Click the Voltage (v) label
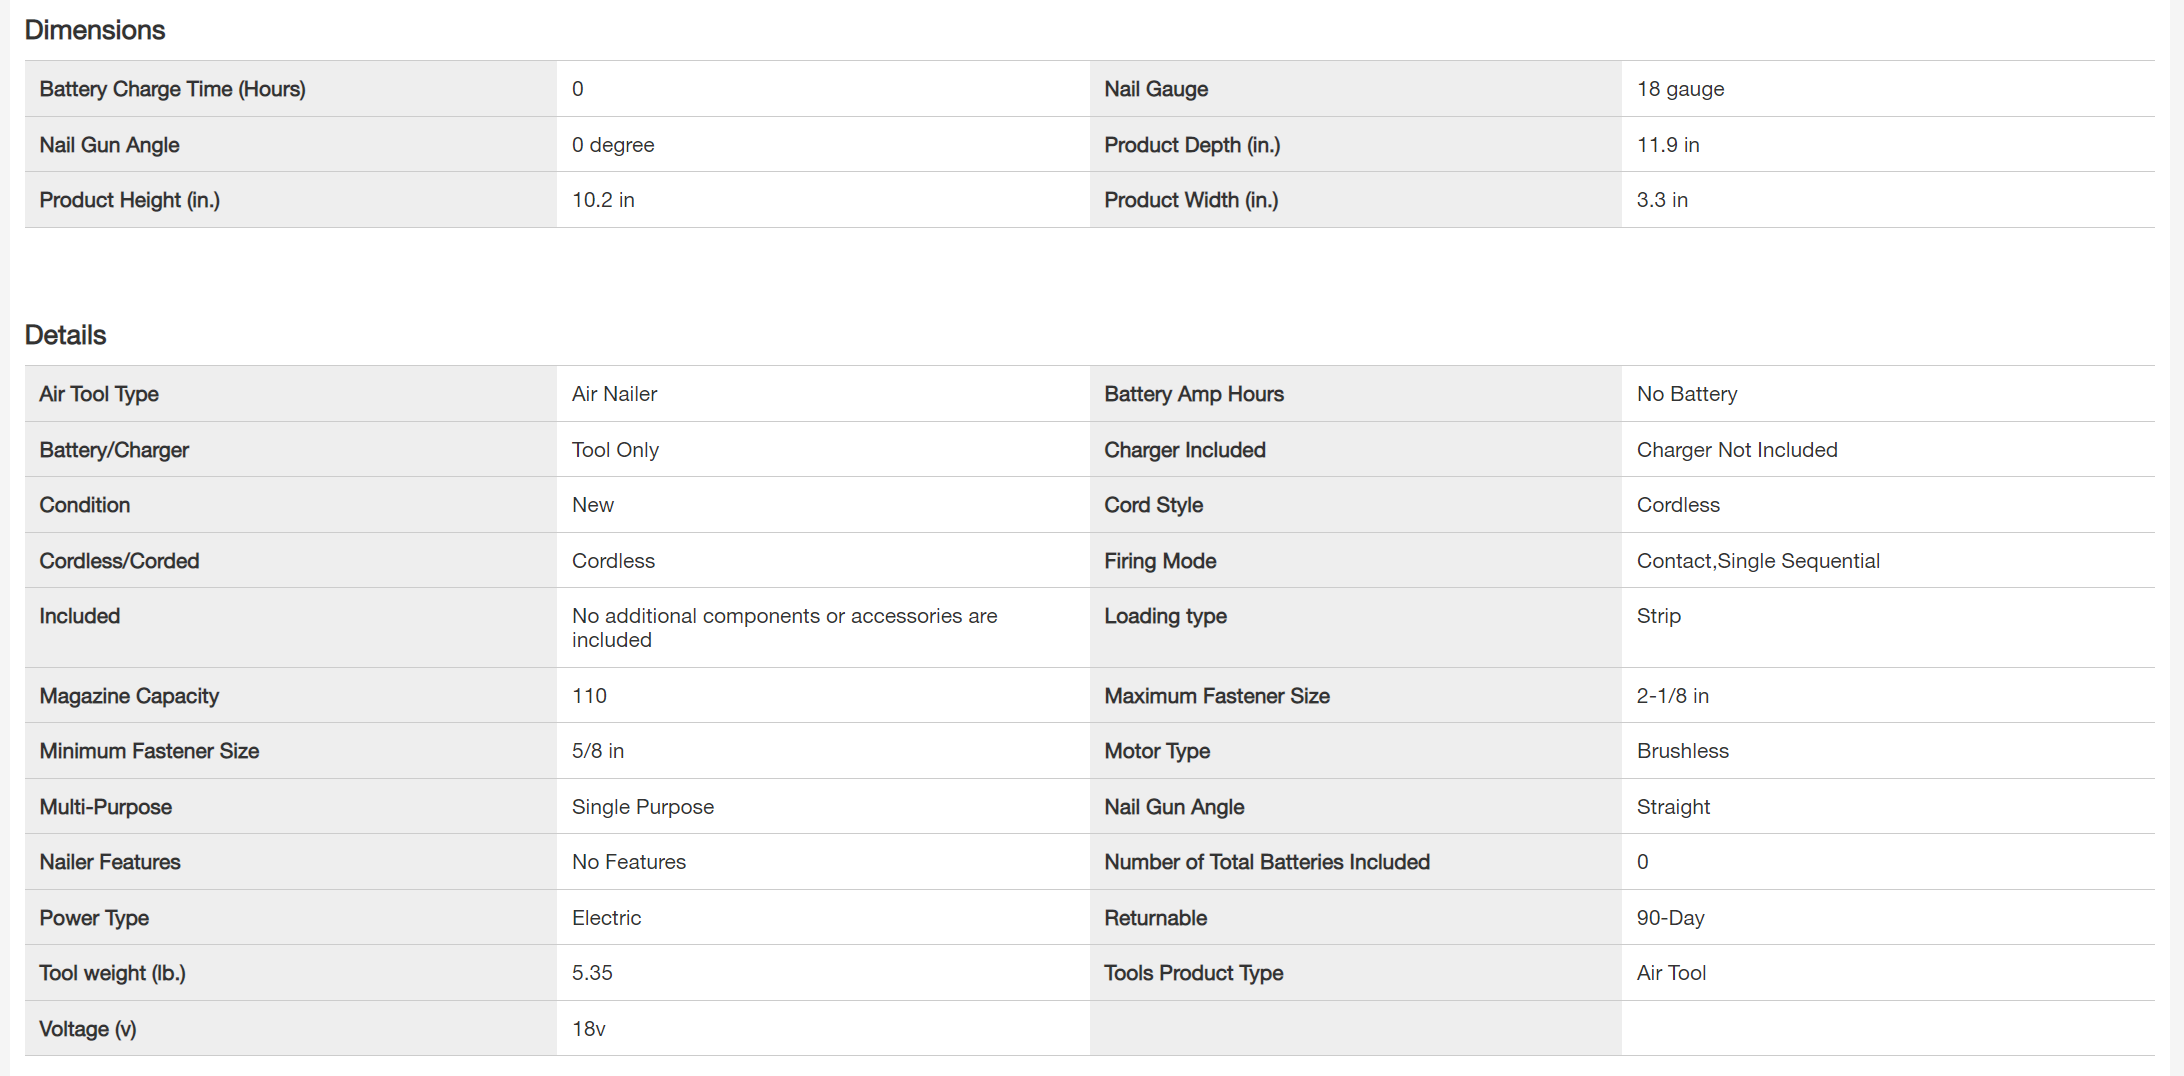Image resolution: width=2184 pixels, height=1076 pixels. [88, 1029]
